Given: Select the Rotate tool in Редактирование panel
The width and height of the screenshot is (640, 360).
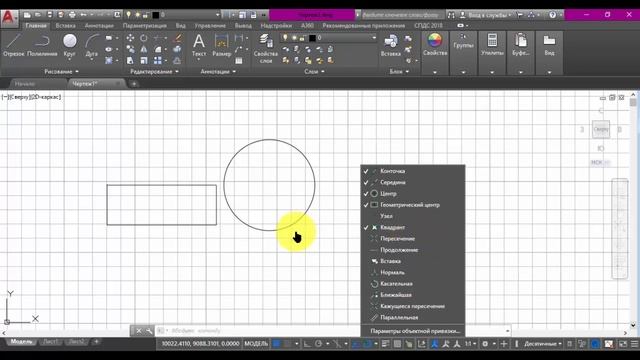Looking at the screenshot, I should click(144, 38).
